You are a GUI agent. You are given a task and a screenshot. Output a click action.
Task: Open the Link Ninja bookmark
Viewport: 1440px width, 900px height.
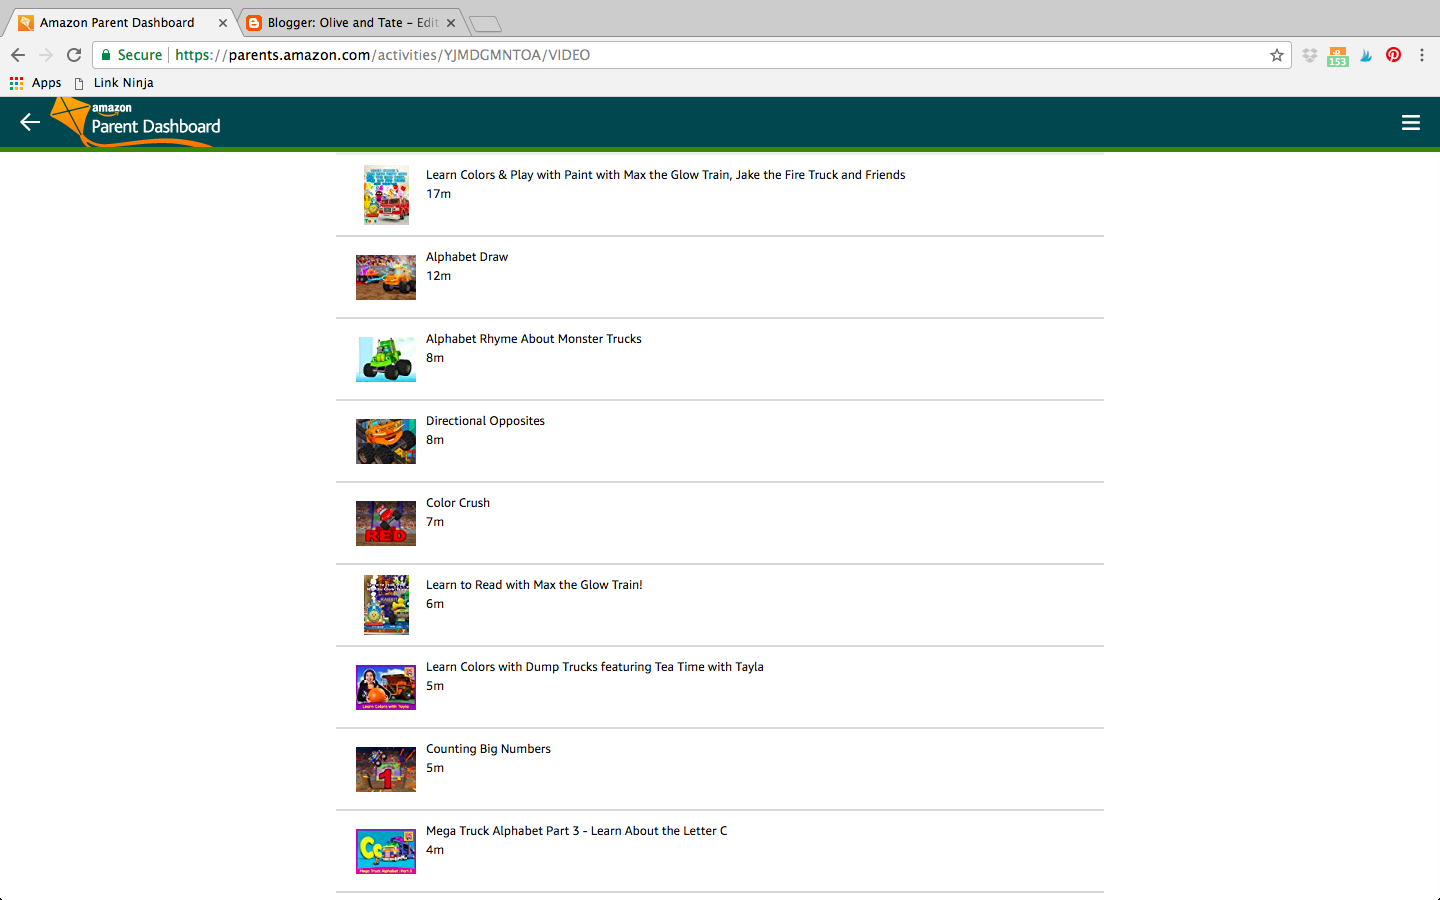[114, 83]
